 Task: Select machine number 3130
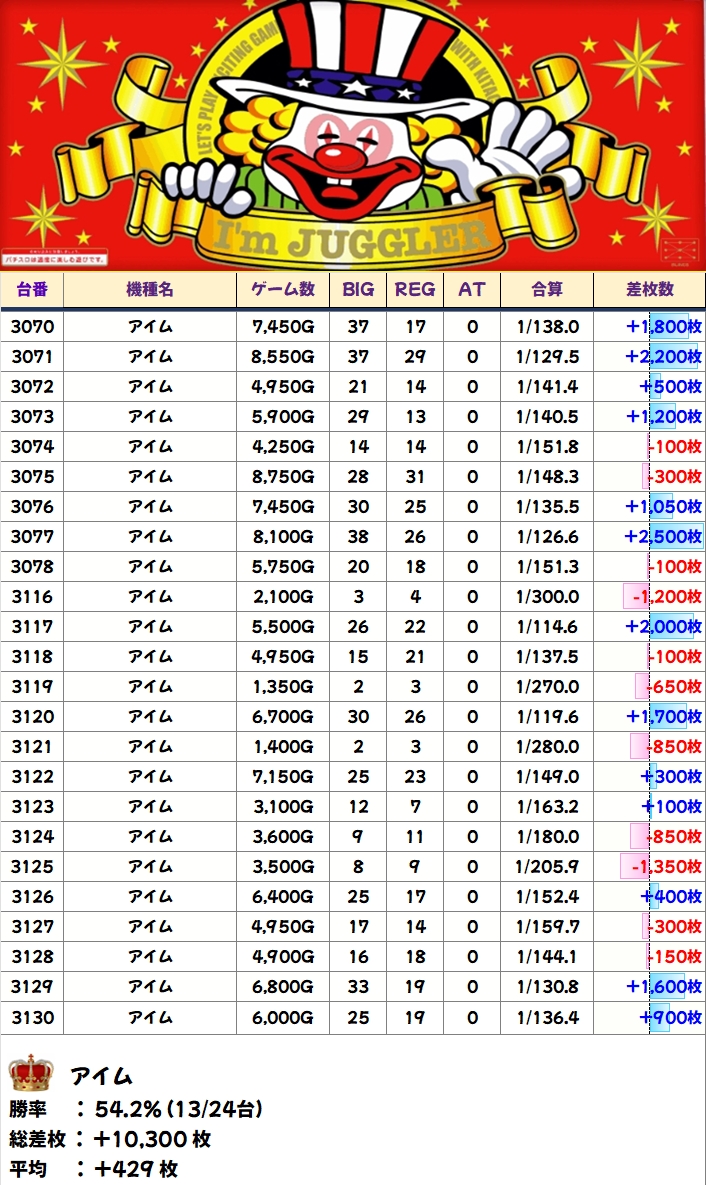tap(33, 1017)
